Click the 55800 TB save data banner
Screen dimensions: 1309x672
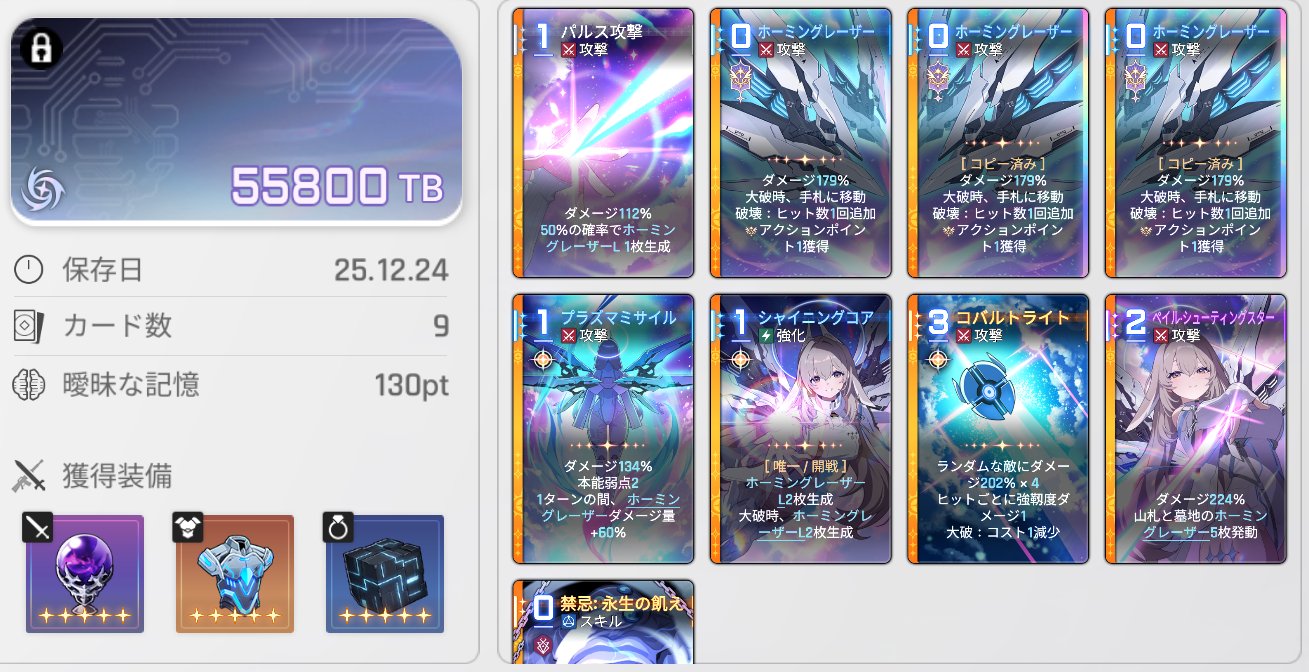tap(237, 120)
